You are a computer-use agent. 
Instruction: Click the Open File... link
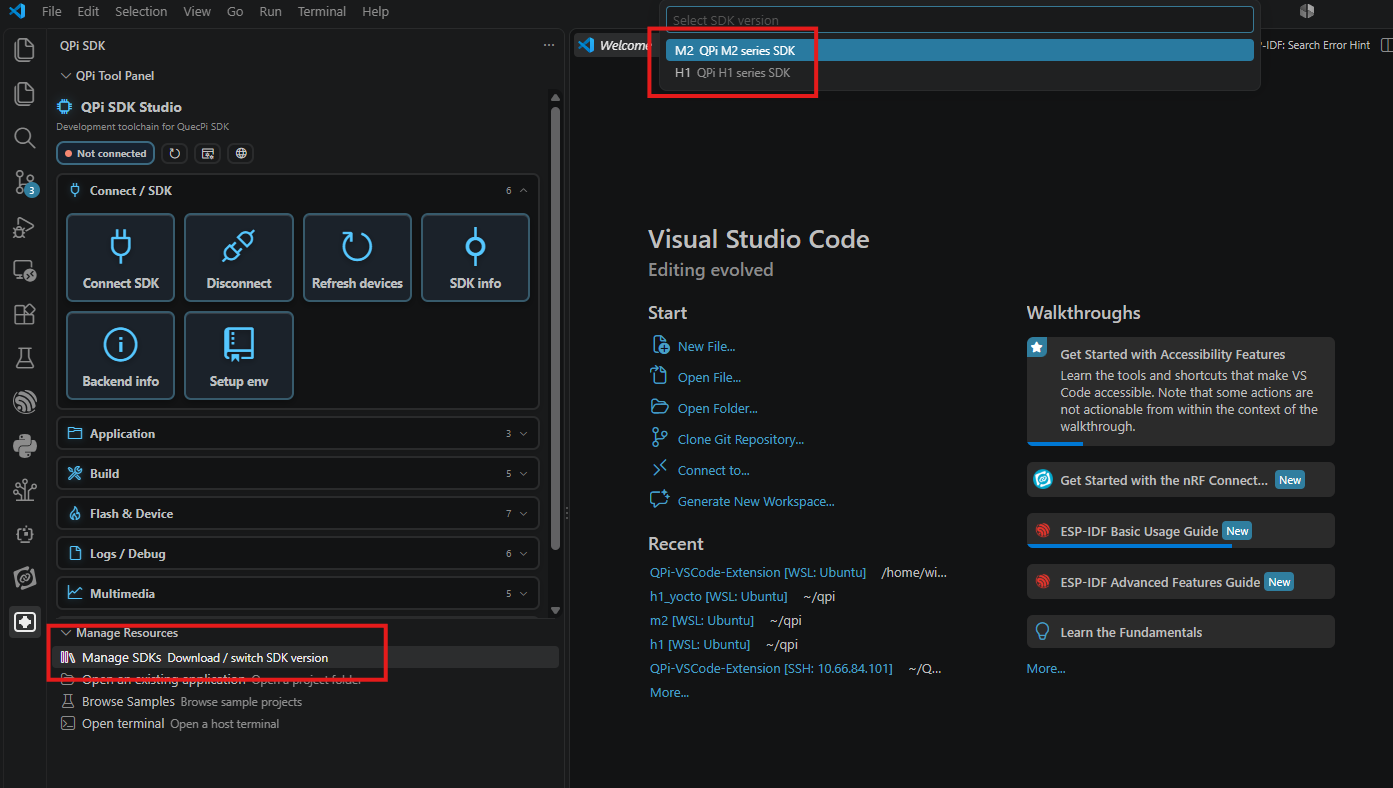709,378
